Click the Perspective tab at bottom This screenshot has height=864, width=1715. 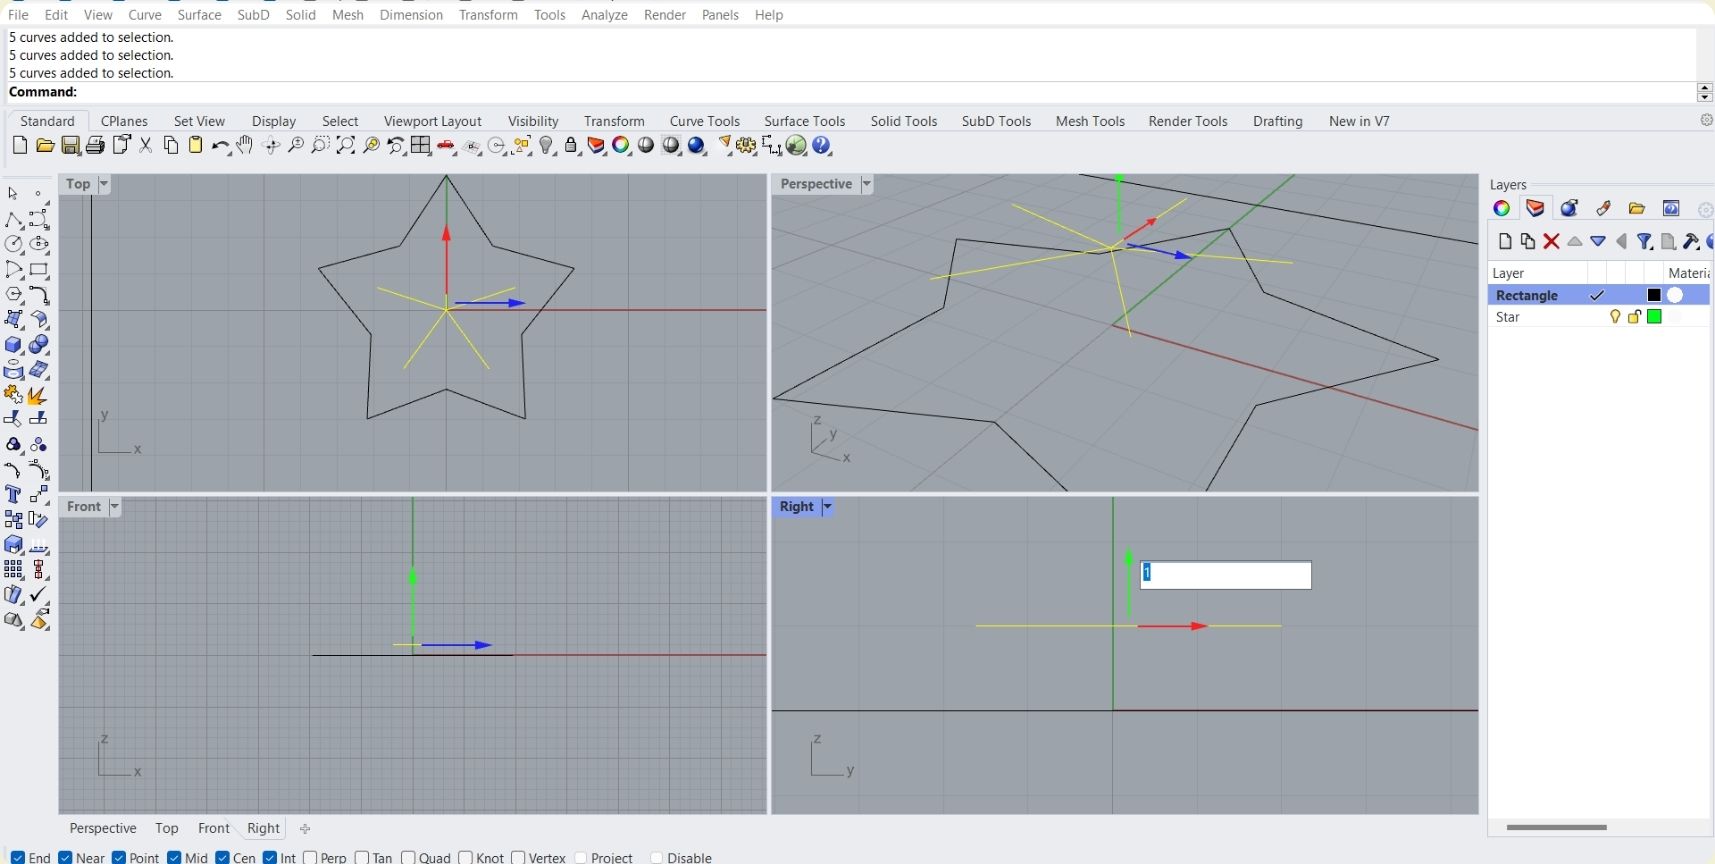coord(103,829)
